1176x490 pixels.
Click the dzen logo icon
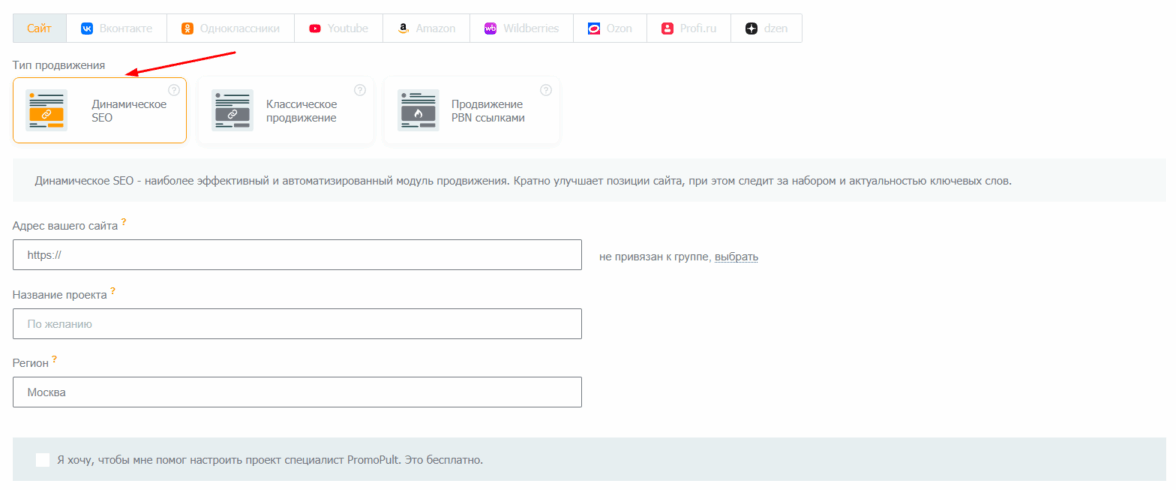752,29
